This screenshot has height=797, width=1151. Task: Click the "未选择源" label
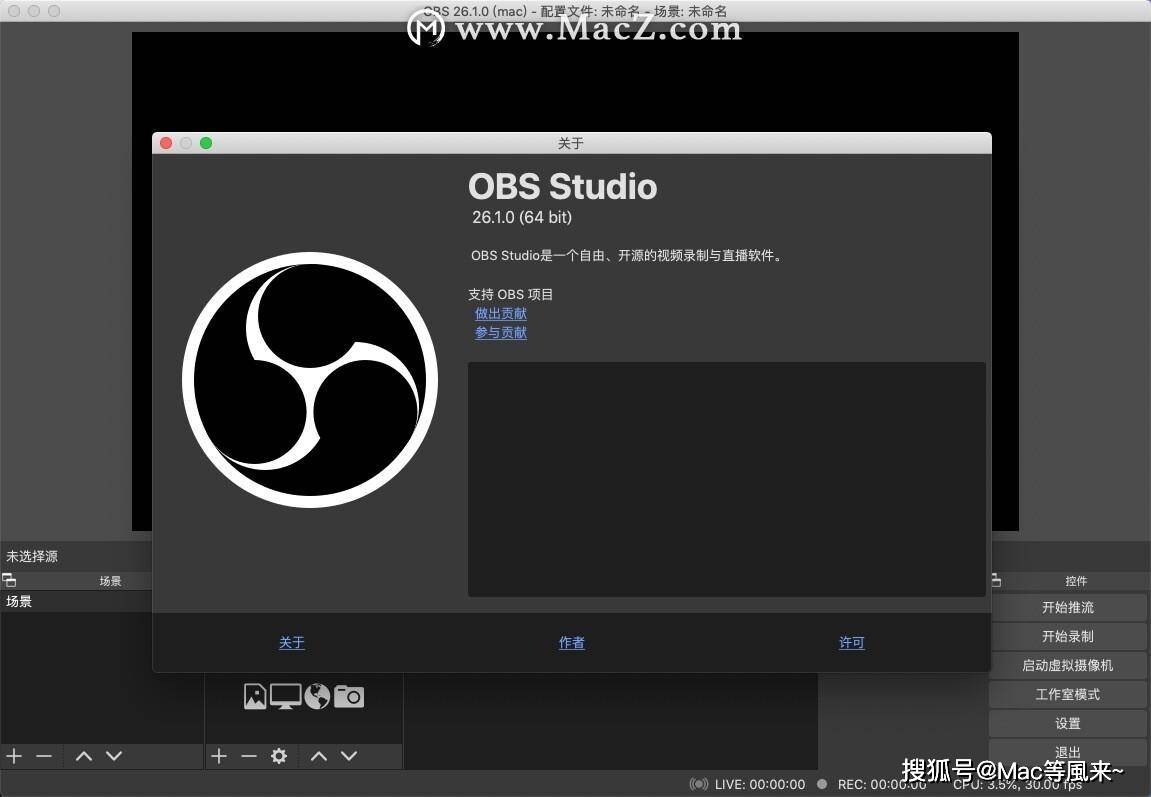(32, 556)
